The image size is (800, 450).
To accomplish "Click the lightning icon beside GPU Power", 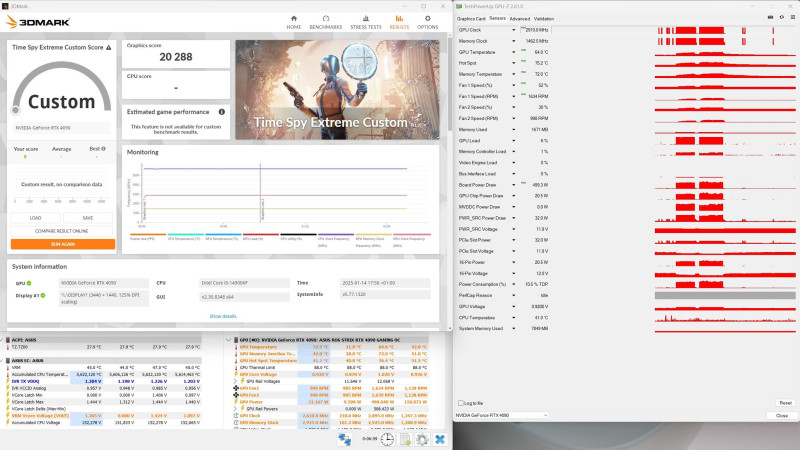I will (236, 402).
